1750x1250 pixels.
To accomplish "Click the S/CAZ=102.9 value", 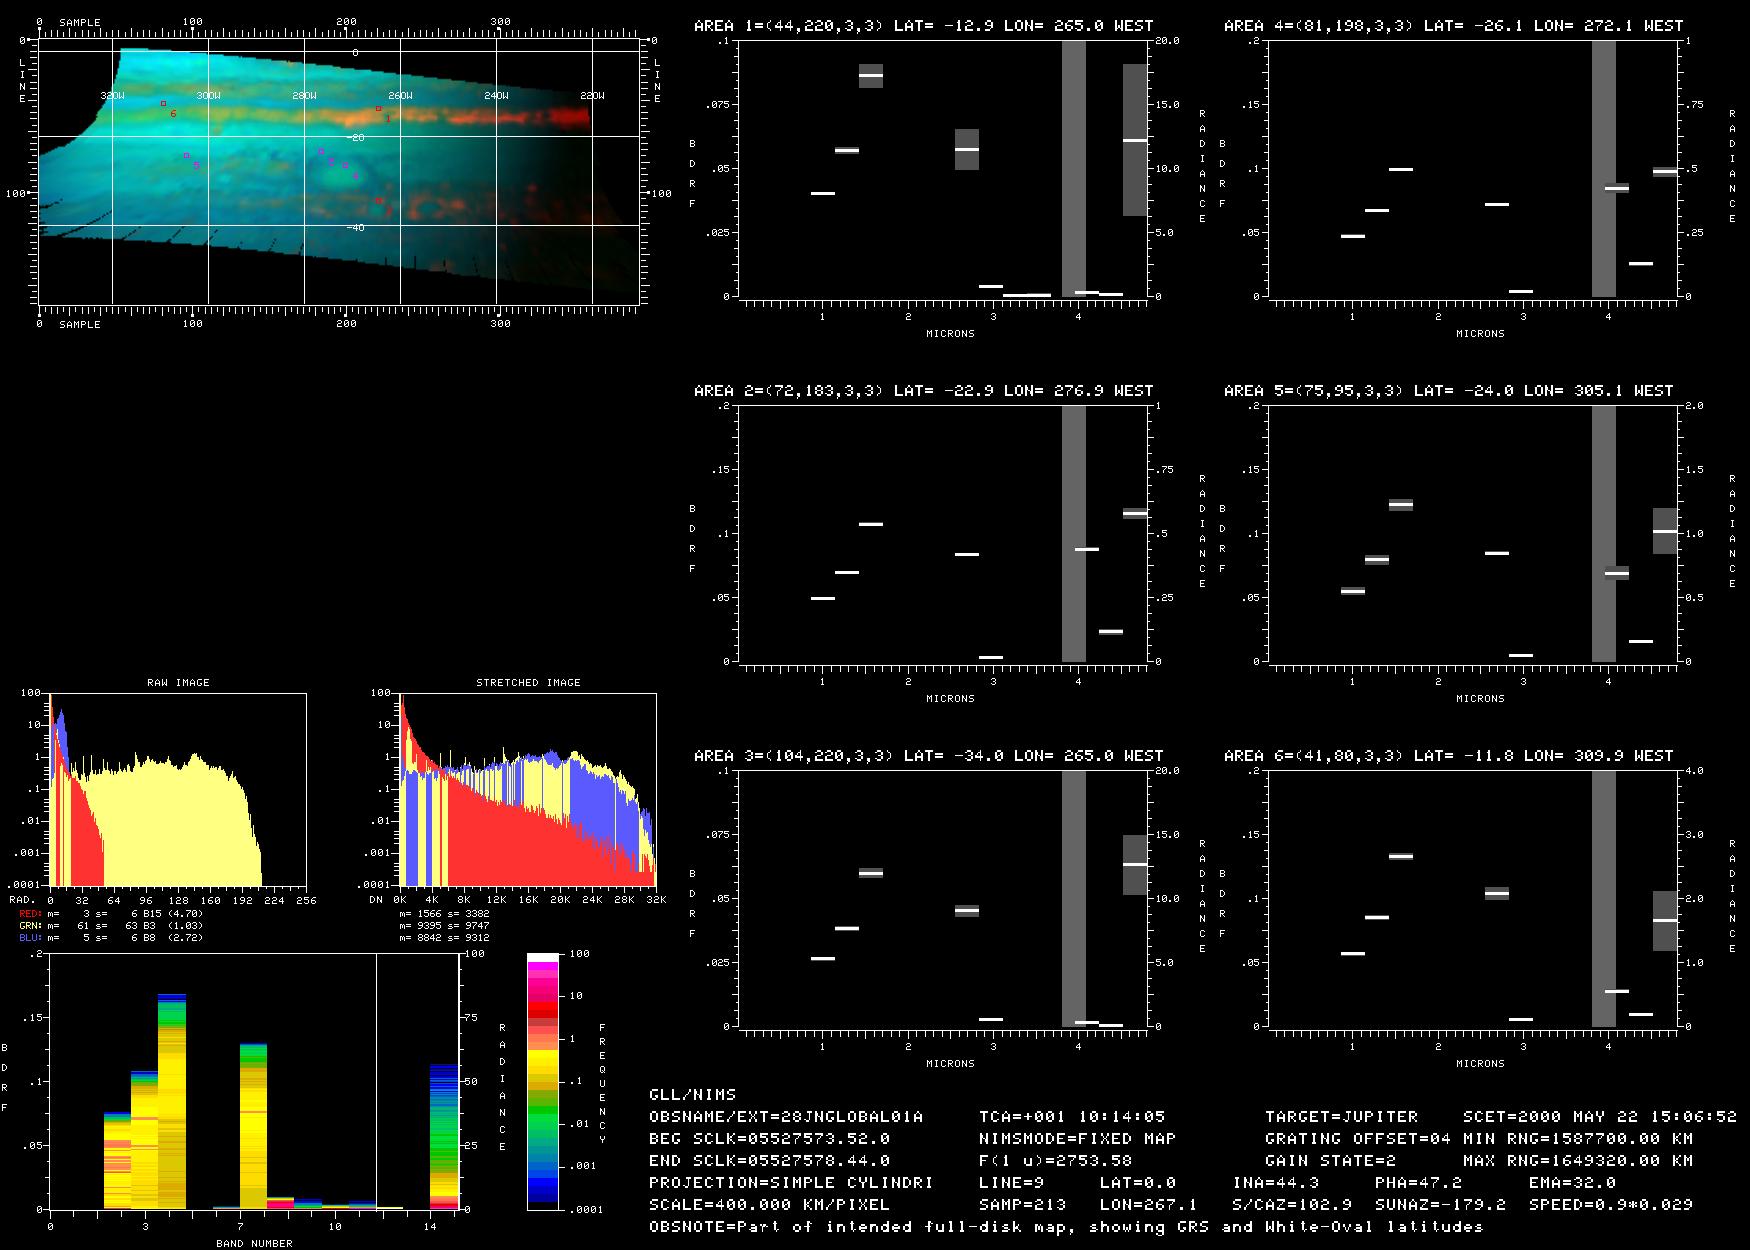I will pyautogui.click(x=1291, y=1204).
